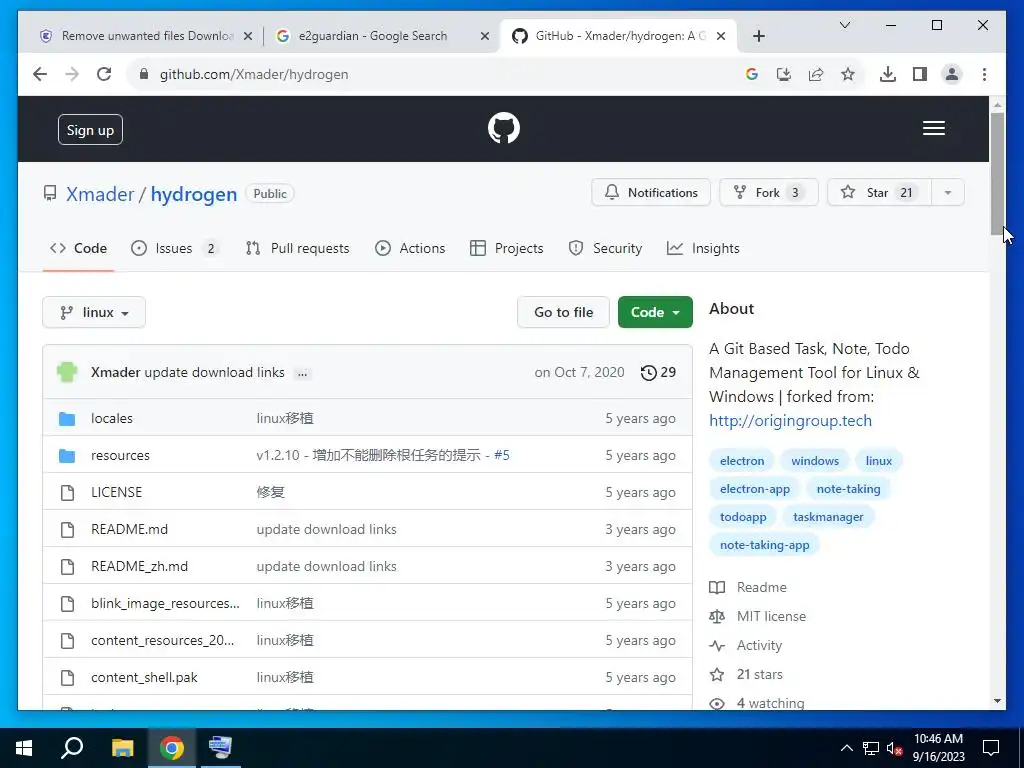Click the note-taking-app topic tag

click(764, 545)
